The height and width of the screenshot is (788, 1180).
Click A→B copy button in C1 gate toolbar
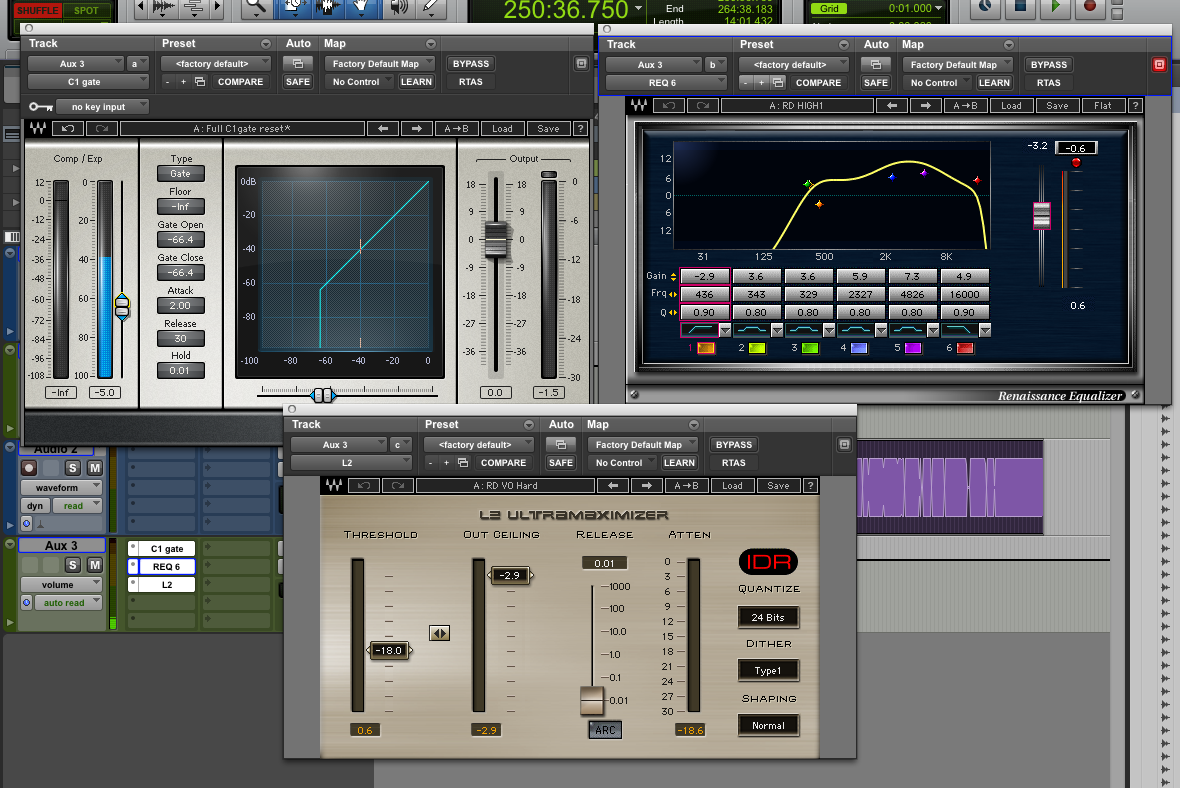(x=456, y=129)
